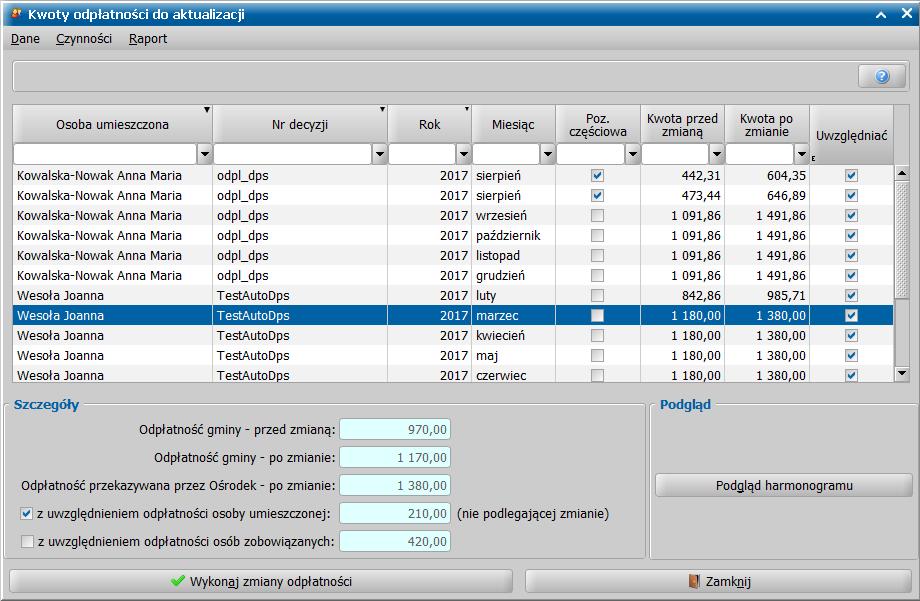Sort by Nr decyzji column header
920x601 pixels.
[300, 124]
